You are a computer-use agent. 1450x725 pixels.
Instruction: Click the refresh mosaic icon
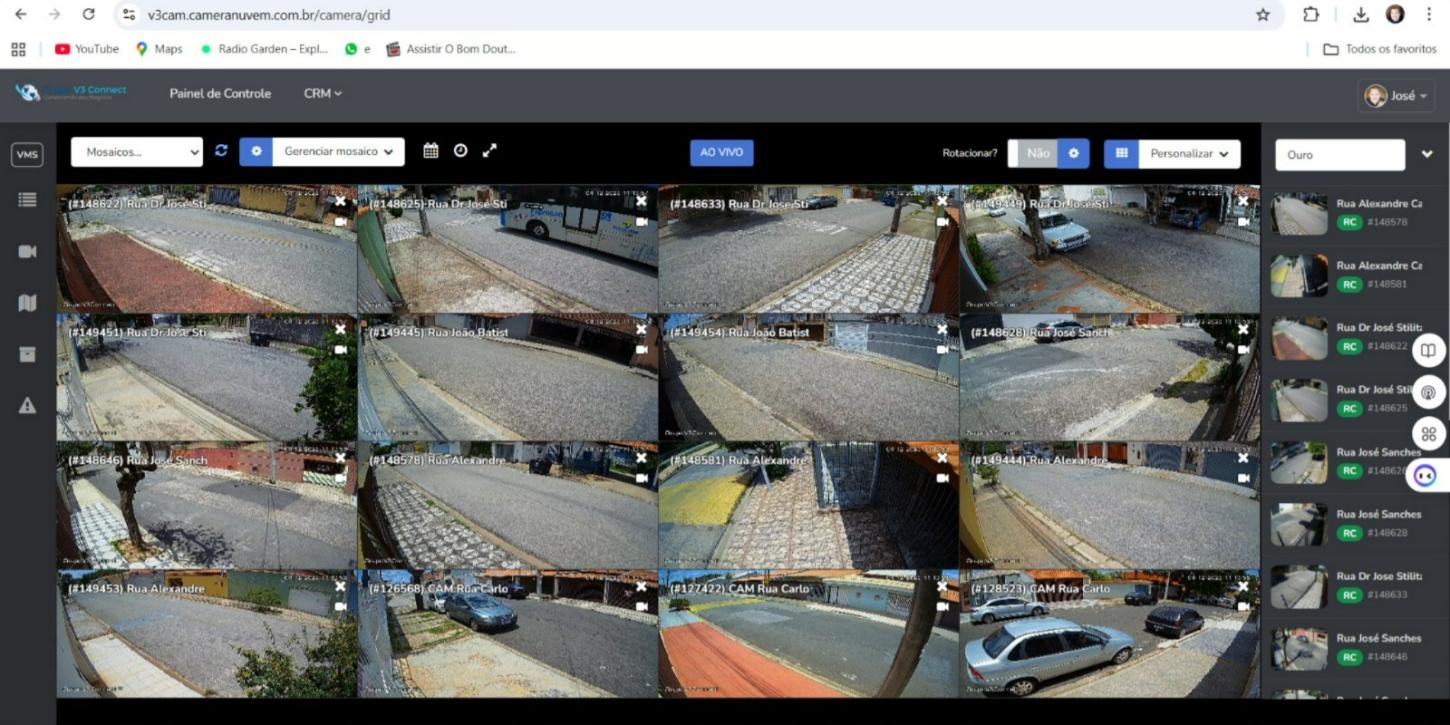pos(221,151)
